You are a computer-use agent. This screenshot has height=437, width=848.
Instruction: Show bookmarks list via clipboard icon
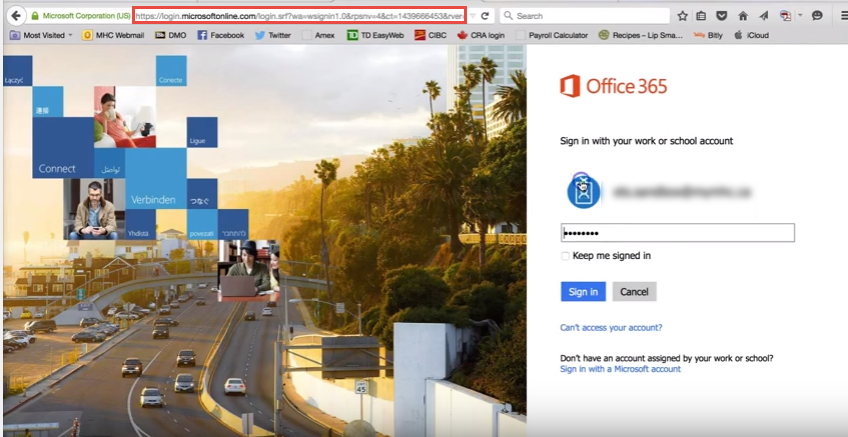[701, 16]
